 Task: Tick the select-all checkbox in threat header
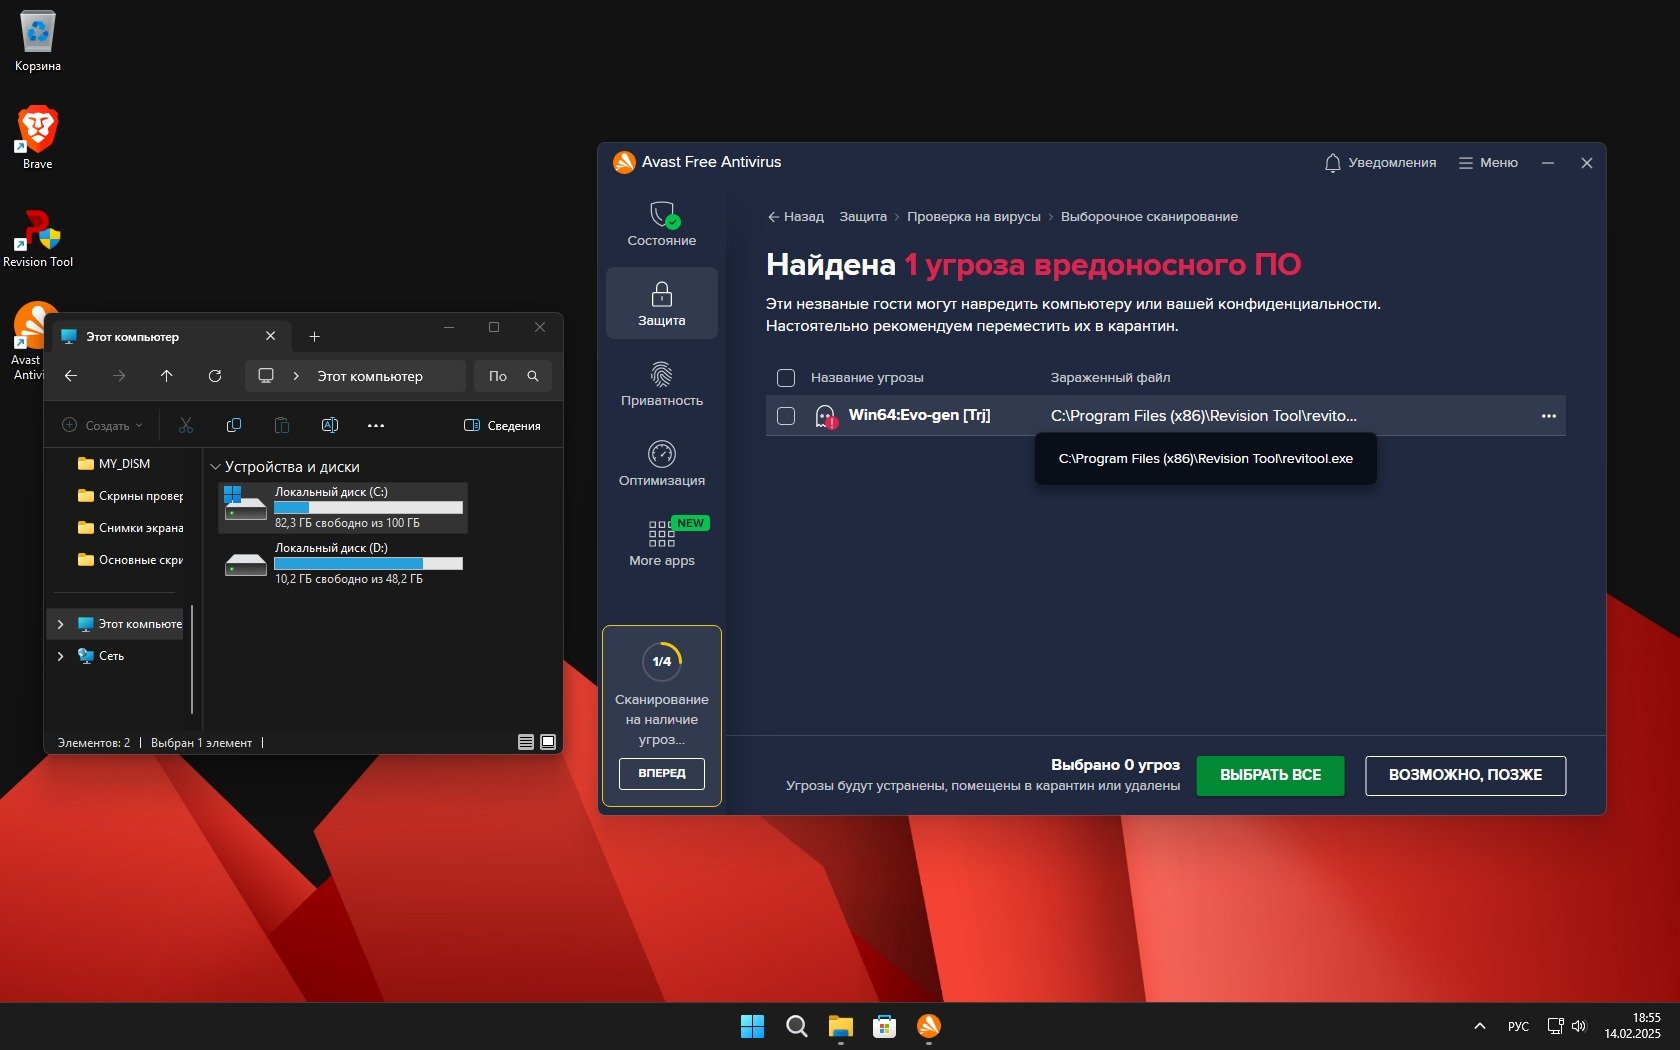pyautogui.click(x=786, y=378)
